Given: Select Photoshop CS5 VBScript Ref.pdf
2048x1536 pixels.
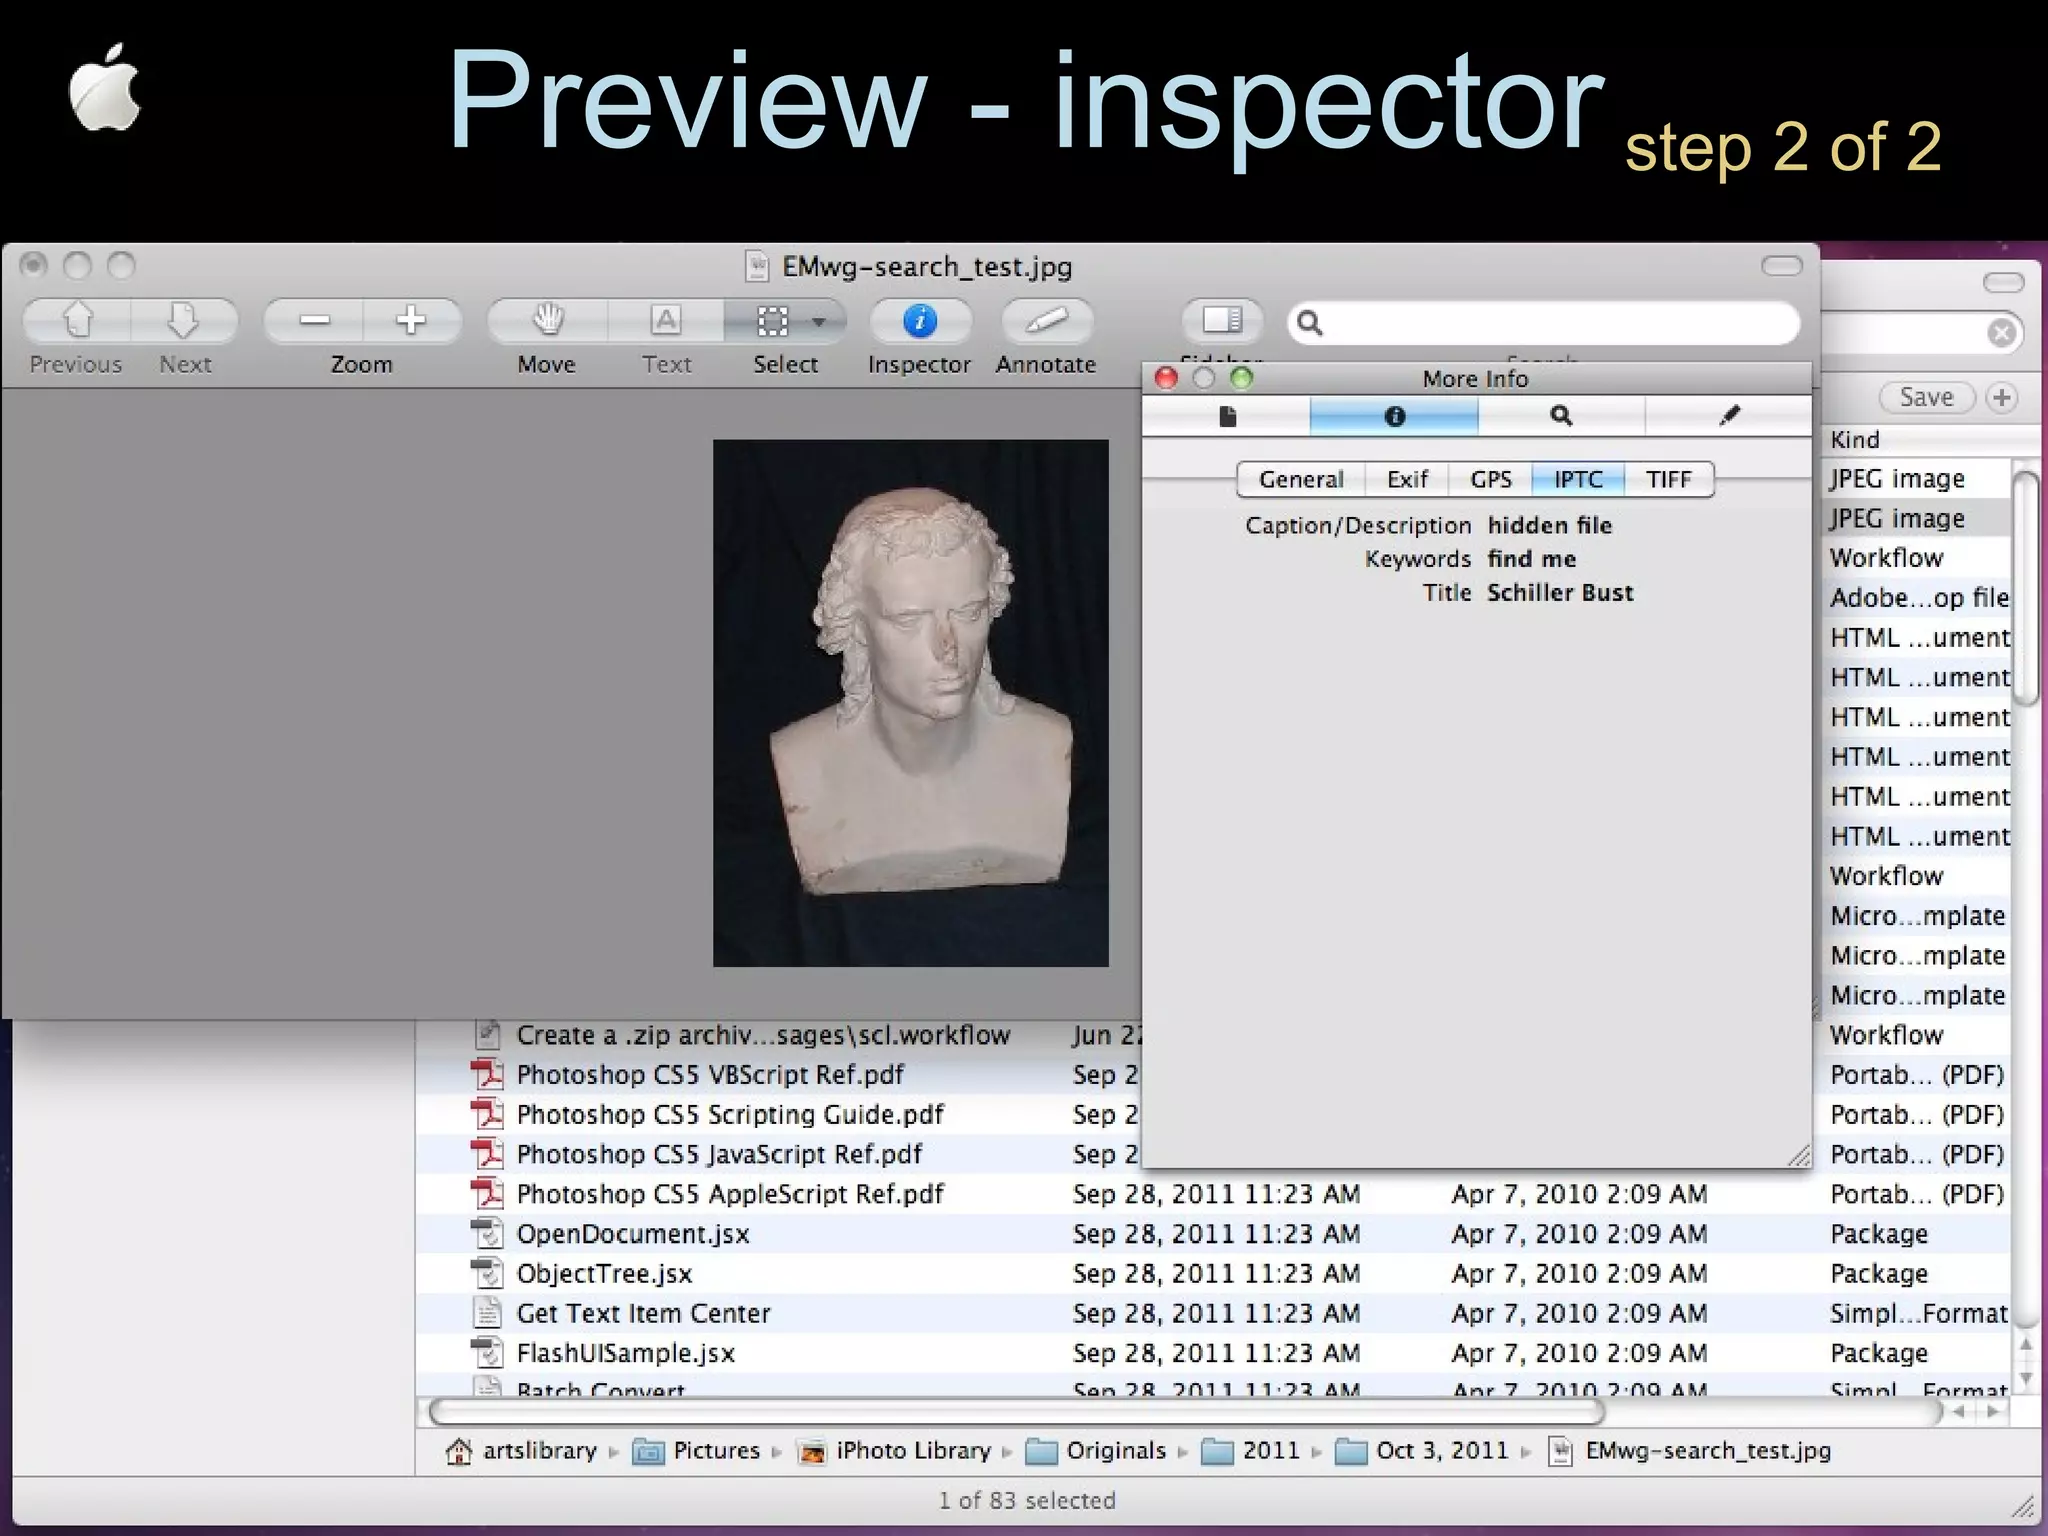Looking at the screenshot, I should click(709, 1075).
